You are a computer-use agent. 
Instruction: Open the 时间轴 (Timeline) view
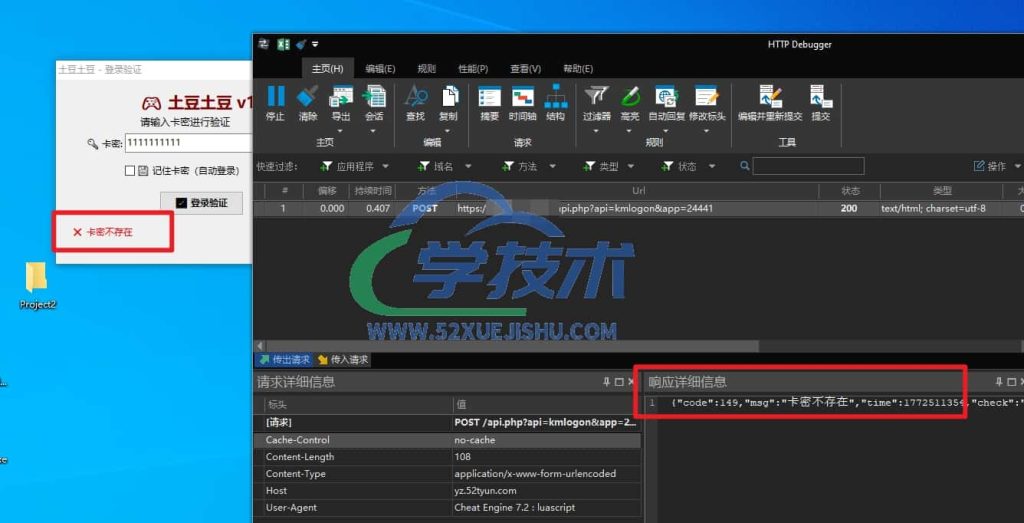(523, 98)
